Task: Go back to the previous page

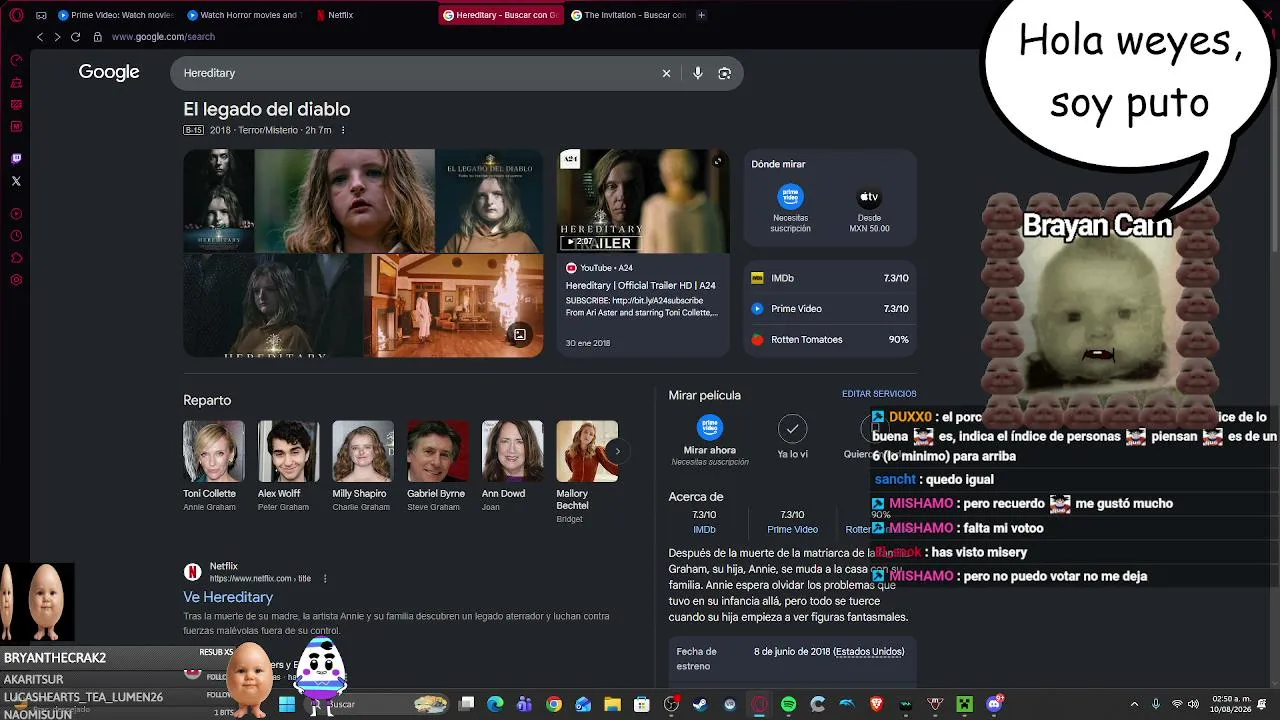Action: 40,37
